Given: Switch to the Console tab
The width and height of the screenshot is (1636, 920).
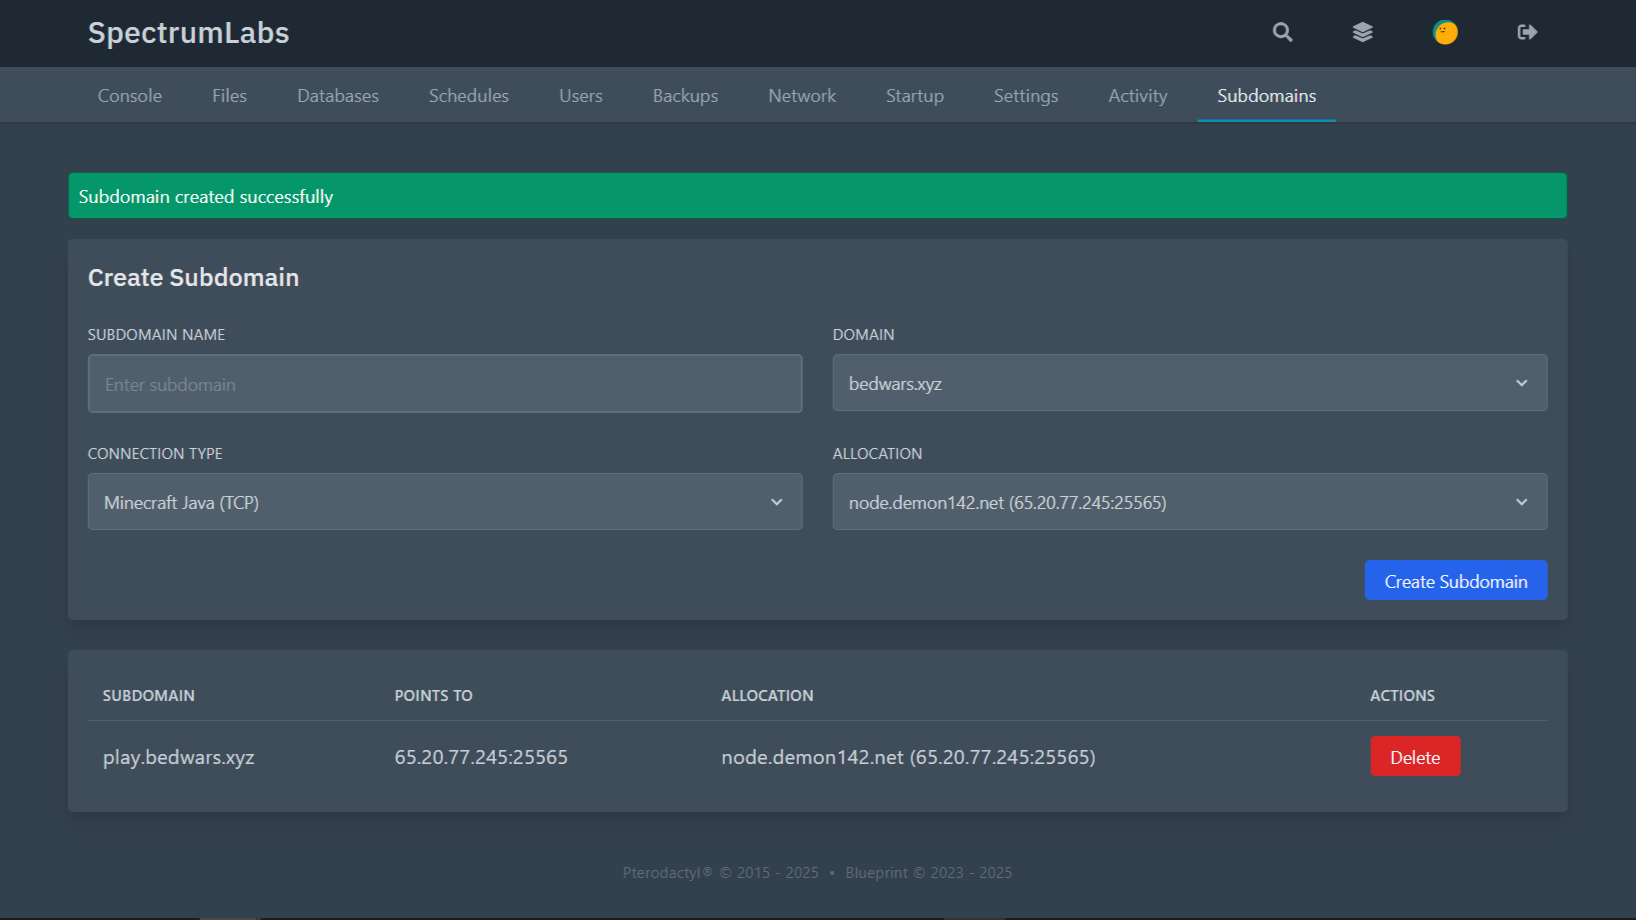Looking at the screenshot, I should click(130, 96).
